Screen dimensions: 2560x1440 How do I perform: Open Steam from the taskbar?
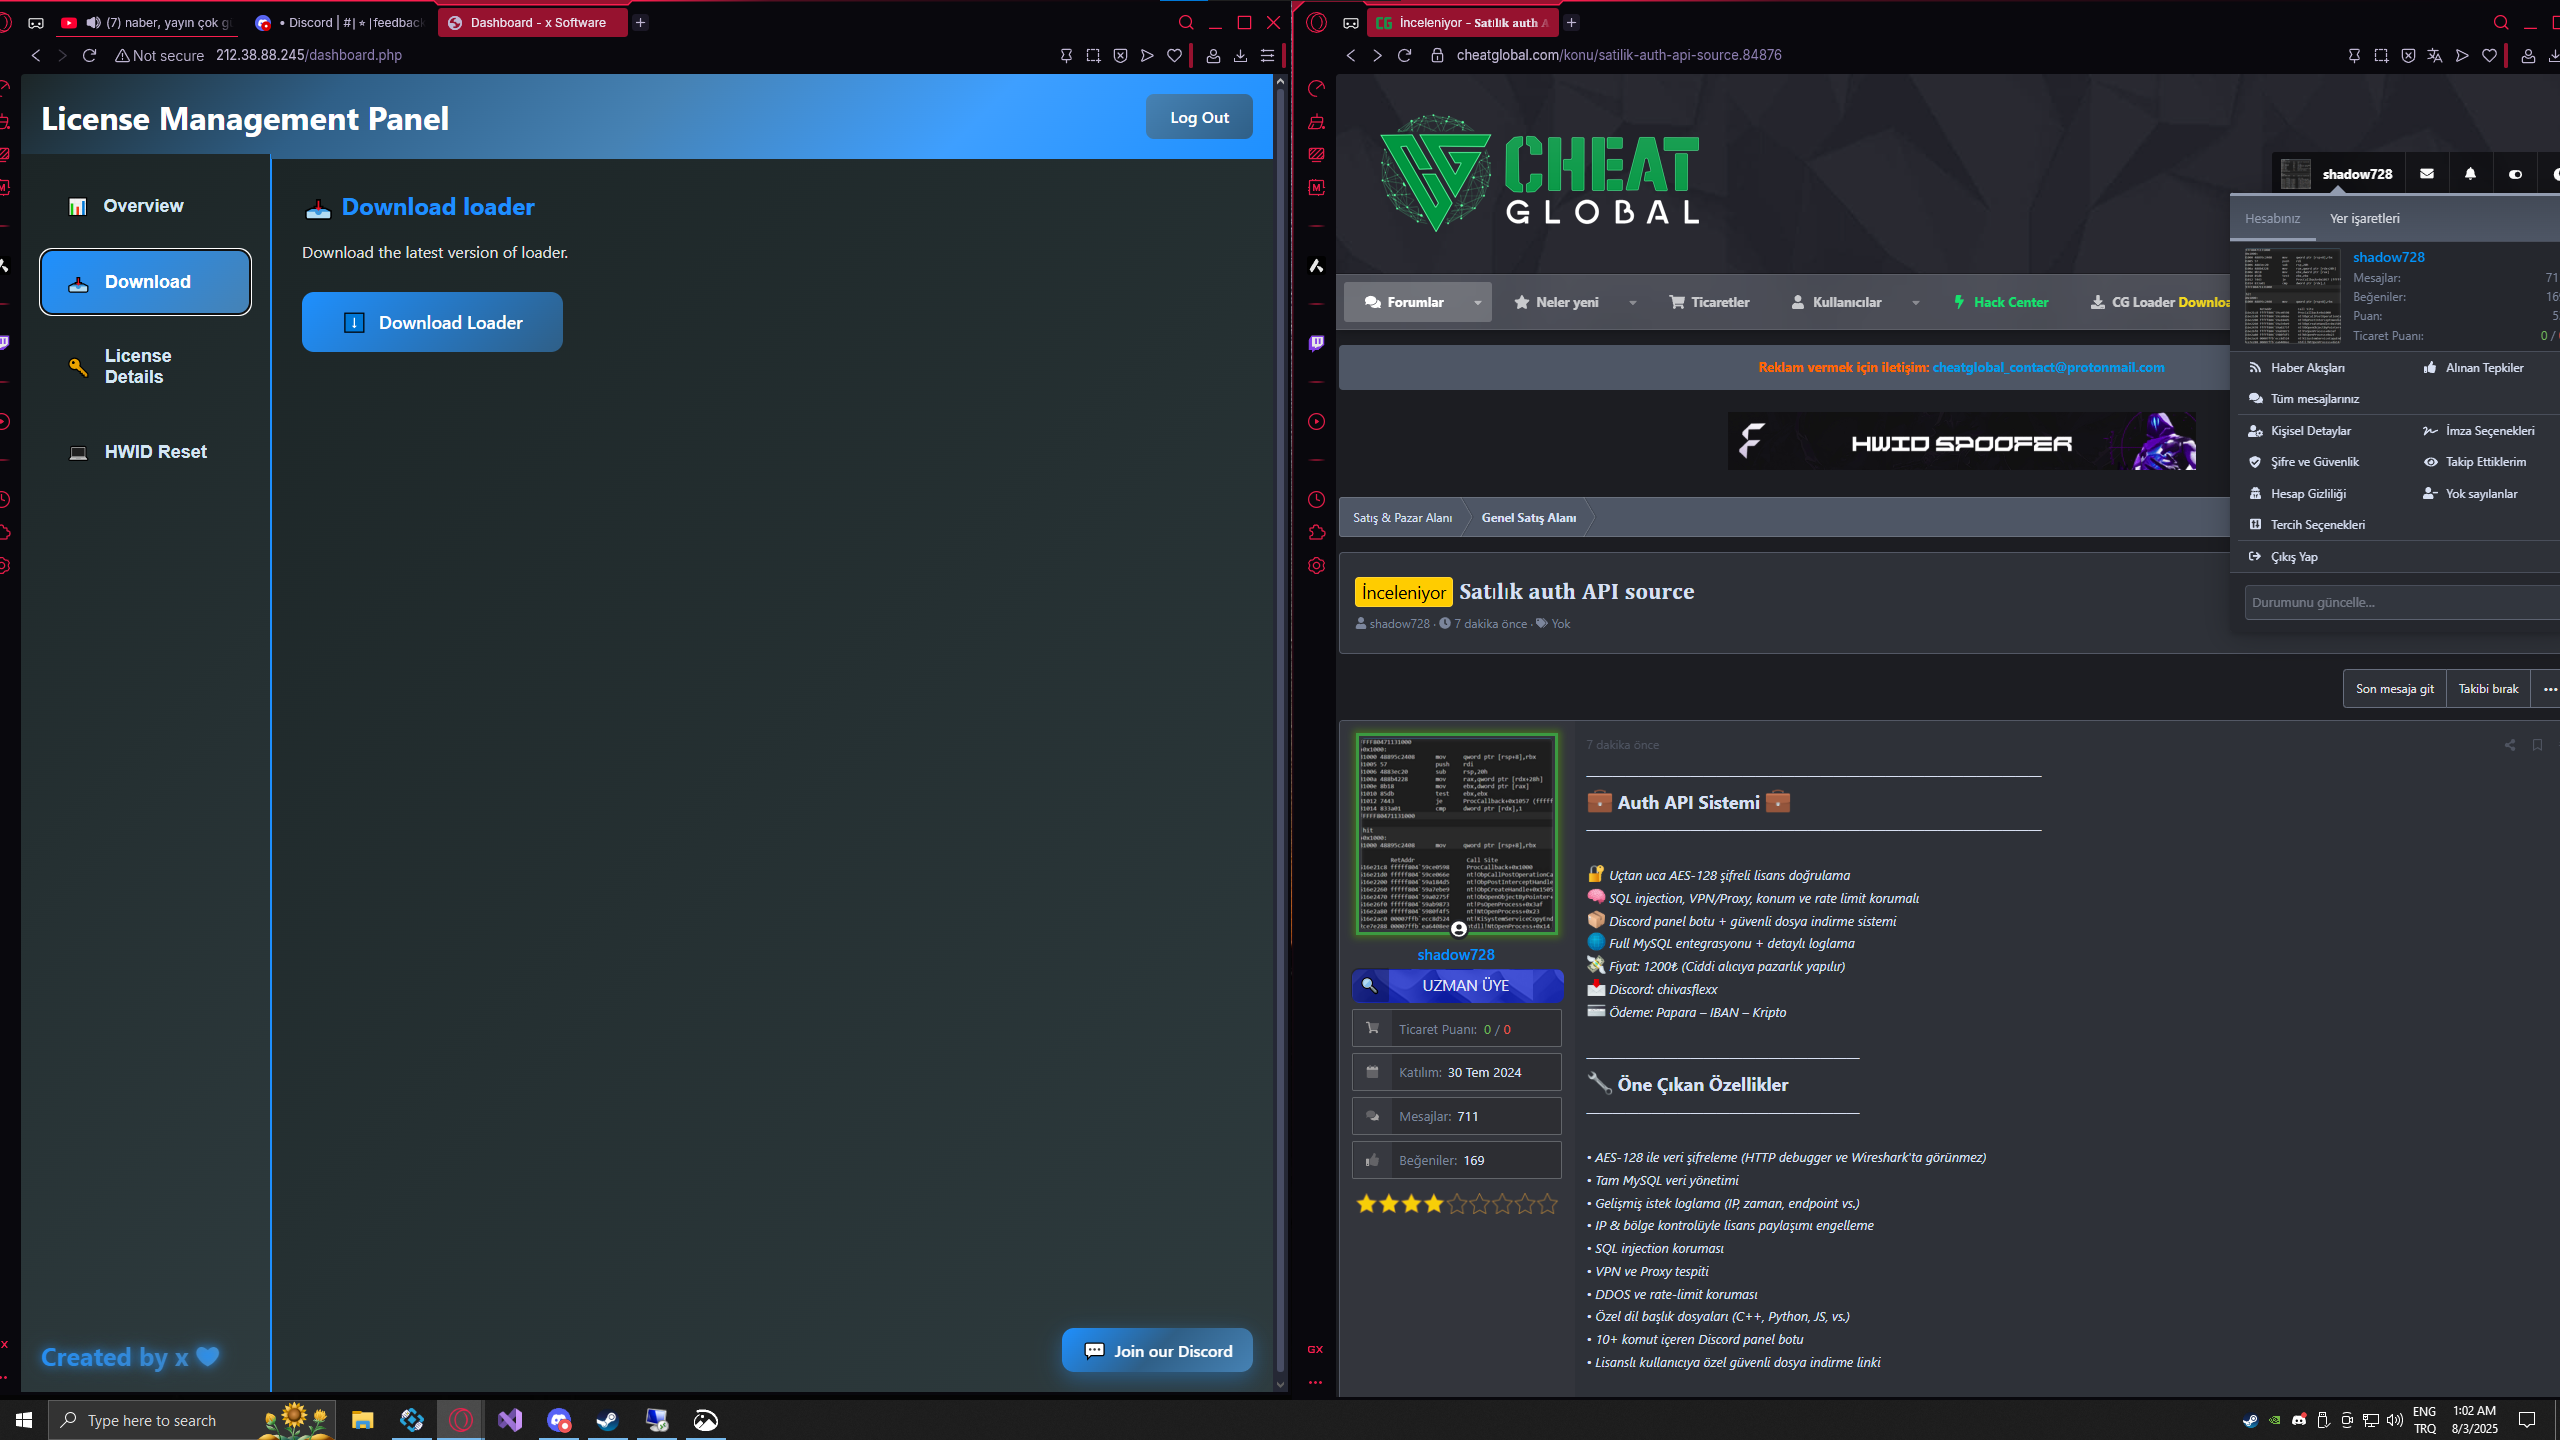point(607,1420)
